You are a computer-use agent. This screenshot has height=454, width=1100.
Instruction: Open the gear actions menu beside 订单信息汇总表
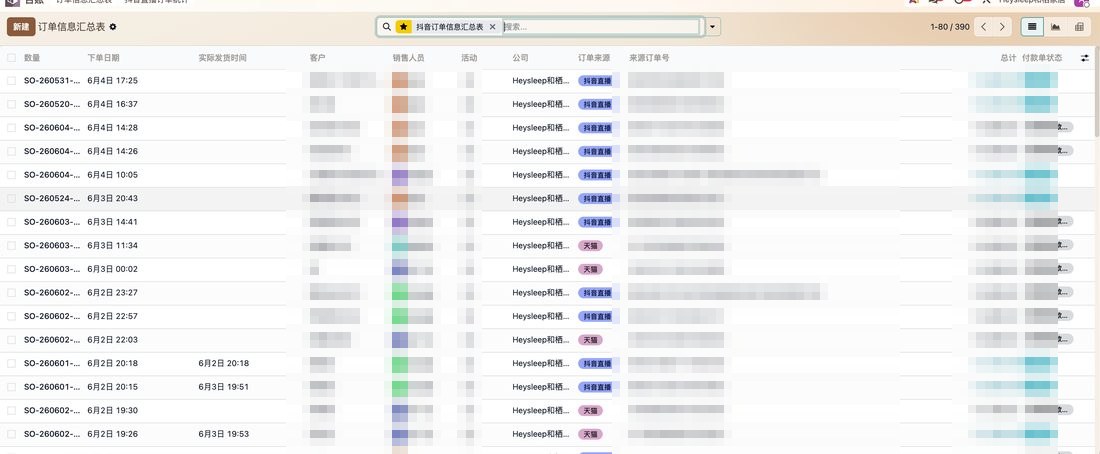[113, 27]
